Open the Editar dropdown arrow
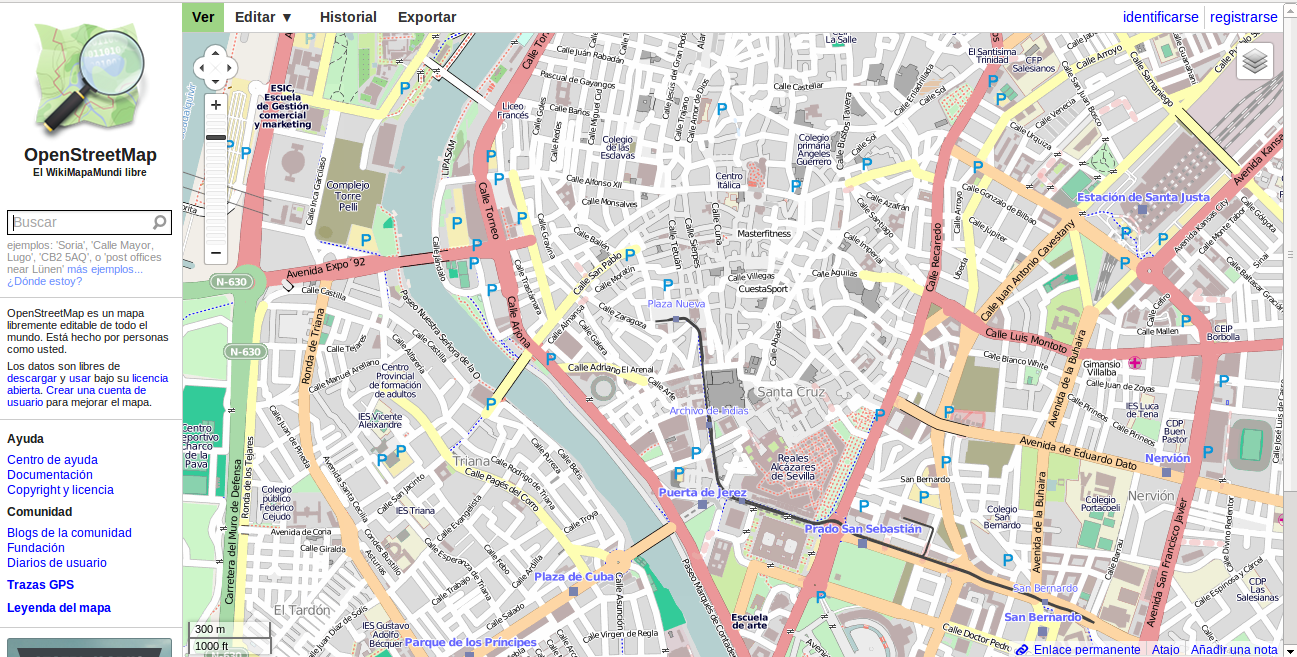This screenshot has width=1297, height=657. tap(287, 17)
